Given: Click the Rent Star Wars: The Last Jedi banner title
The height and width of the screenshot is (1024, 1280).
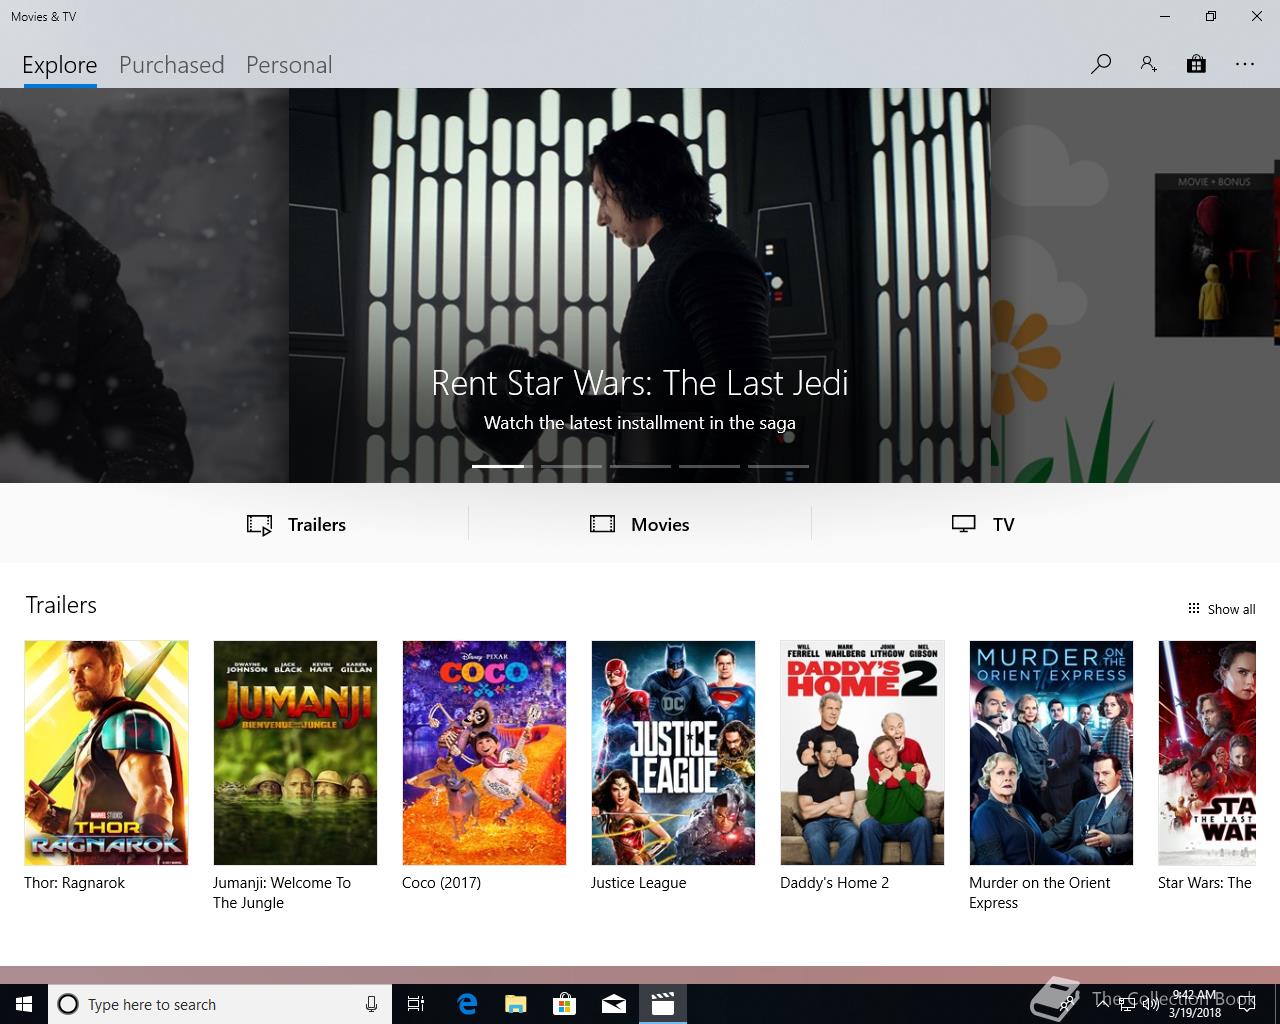Looking at the screenshot, I should pyautogui.click(x=640, y=383).
